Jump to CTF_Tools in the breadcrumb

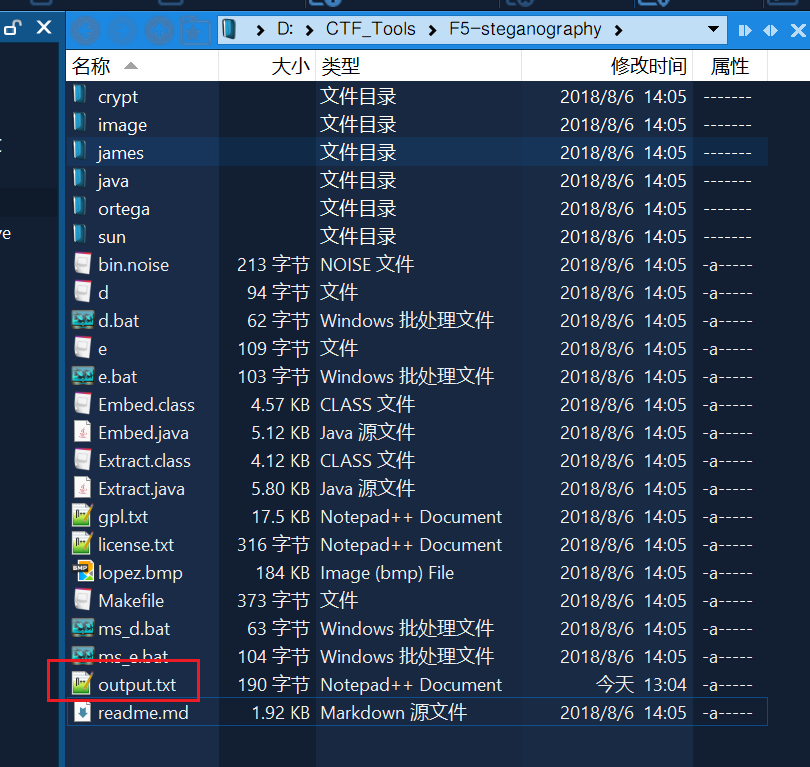coord(370,29)
